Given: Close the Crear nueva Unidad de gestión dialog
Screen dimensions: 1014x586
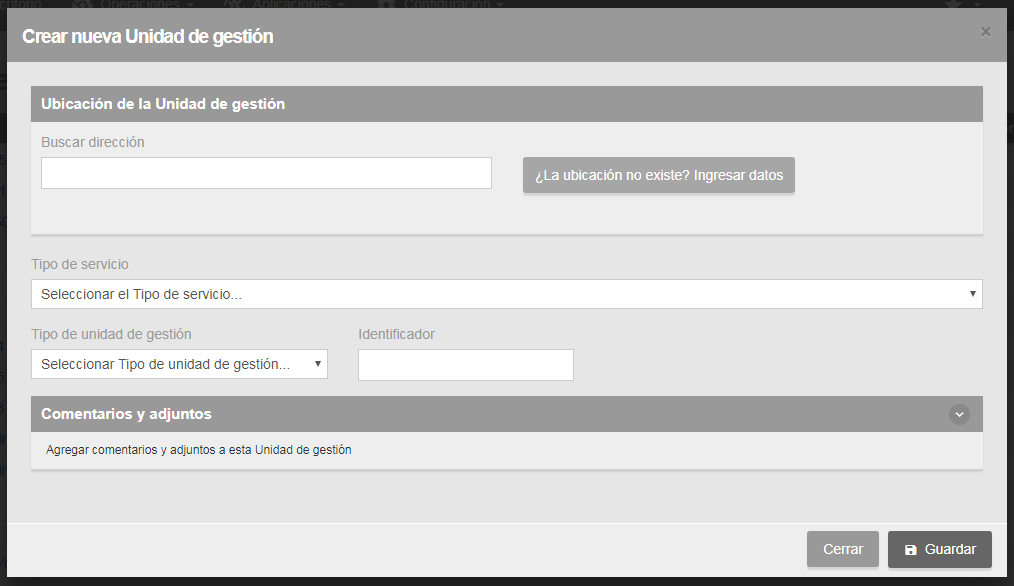Looking at the screenshot, I should click(x=985, y=32).
